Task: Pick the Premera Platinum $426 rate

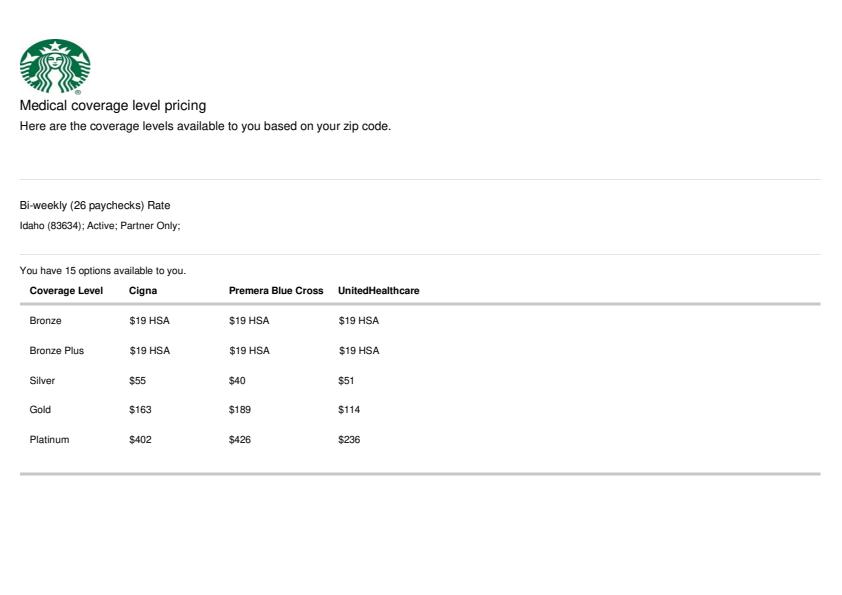Action: coord(240,440)
